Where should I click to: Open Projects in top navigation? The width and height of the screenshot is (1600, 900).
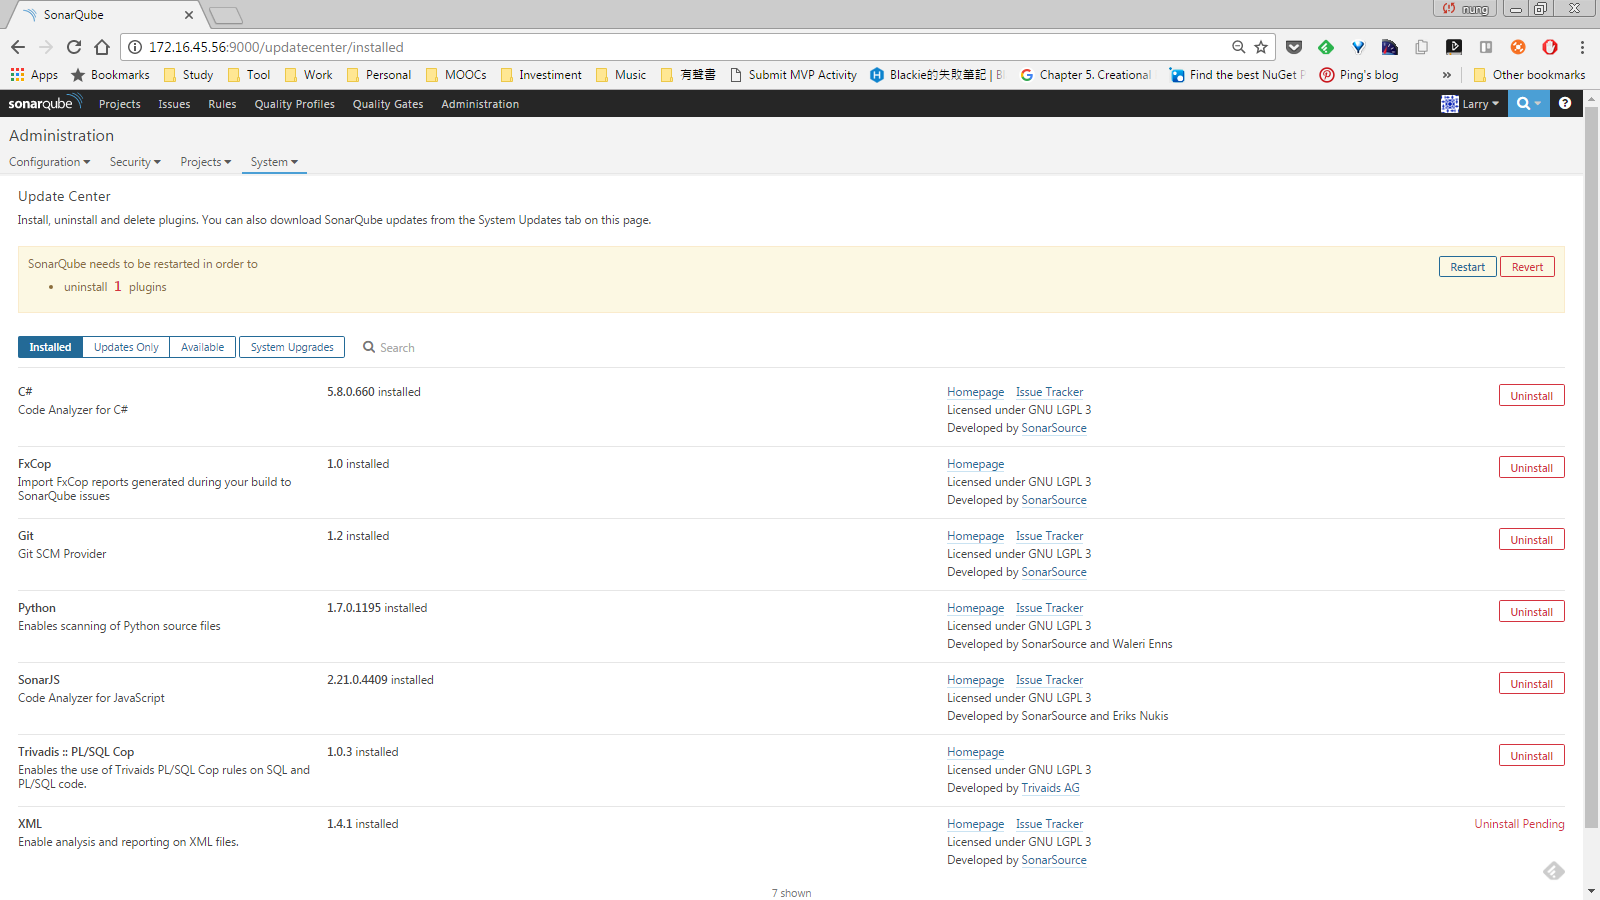[120, 104]
